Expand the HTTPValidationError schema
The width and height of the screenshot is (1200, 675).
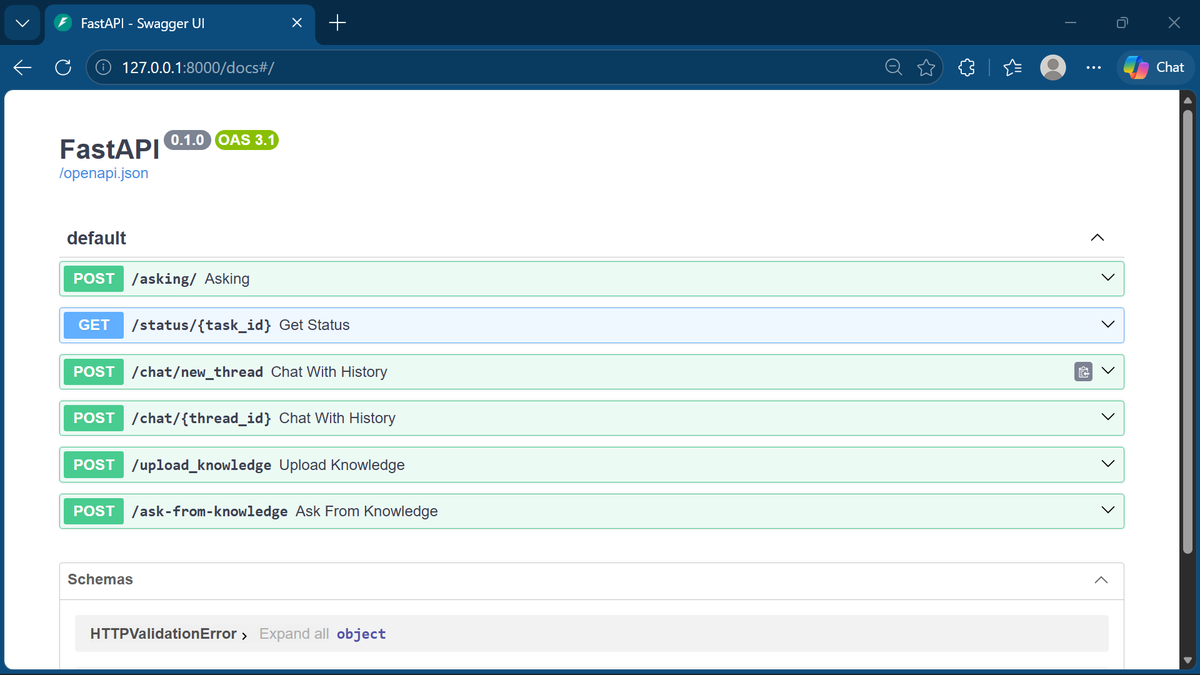pyautogui.click(x=169, y=634)
